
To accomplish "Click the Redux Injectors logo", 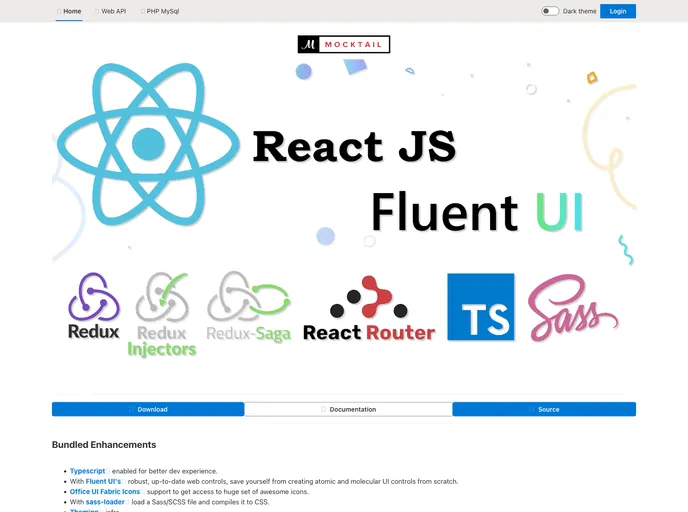I will point(162,314).
